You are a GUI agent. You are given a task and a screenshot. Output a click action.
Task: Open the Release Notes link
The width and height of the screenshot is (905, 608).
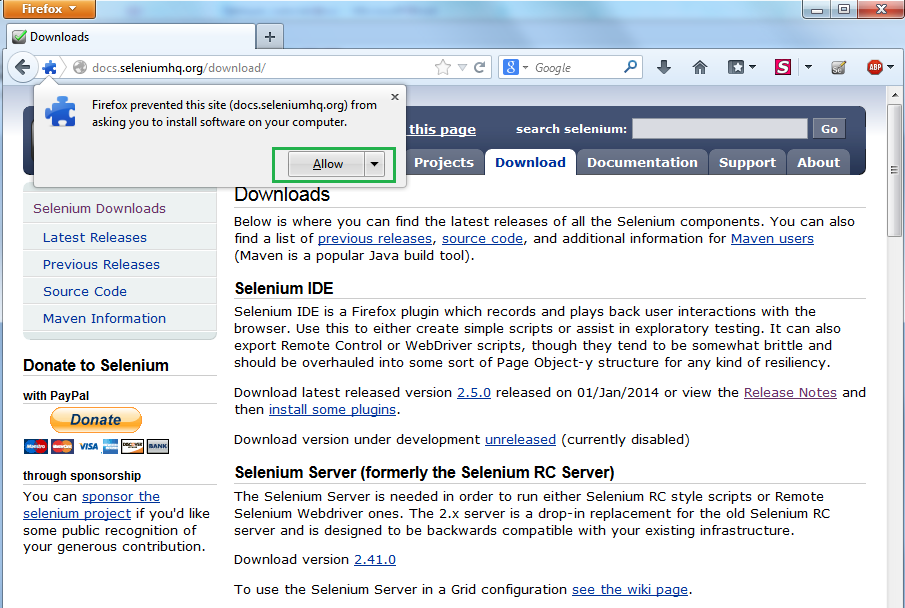[x=790, y=393]
